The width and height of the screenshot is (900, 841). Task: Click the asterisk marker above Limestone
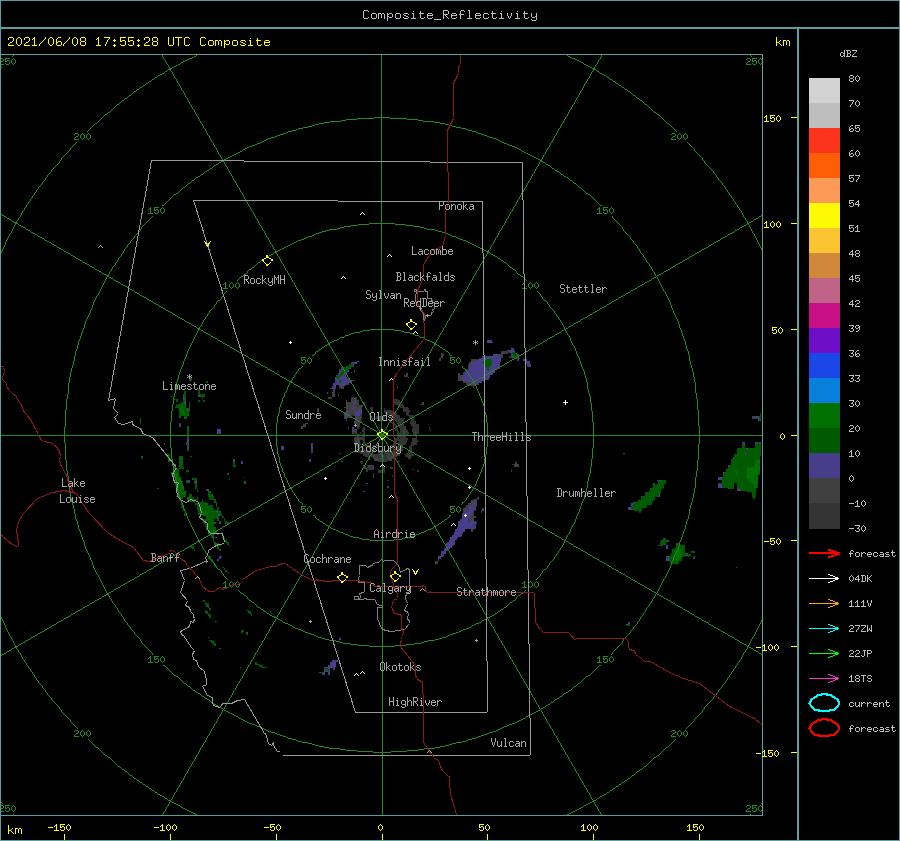coord(189,377)
